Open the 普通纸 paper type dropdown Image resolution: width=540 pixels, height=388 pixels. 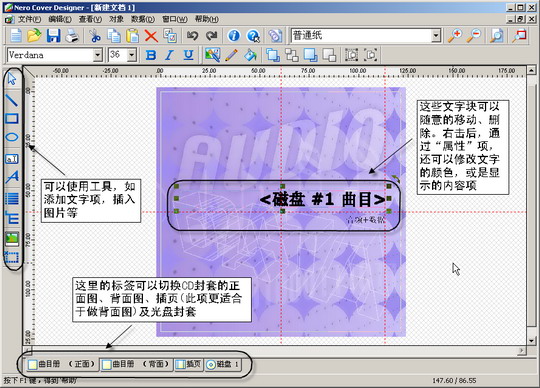coord(436,35)
